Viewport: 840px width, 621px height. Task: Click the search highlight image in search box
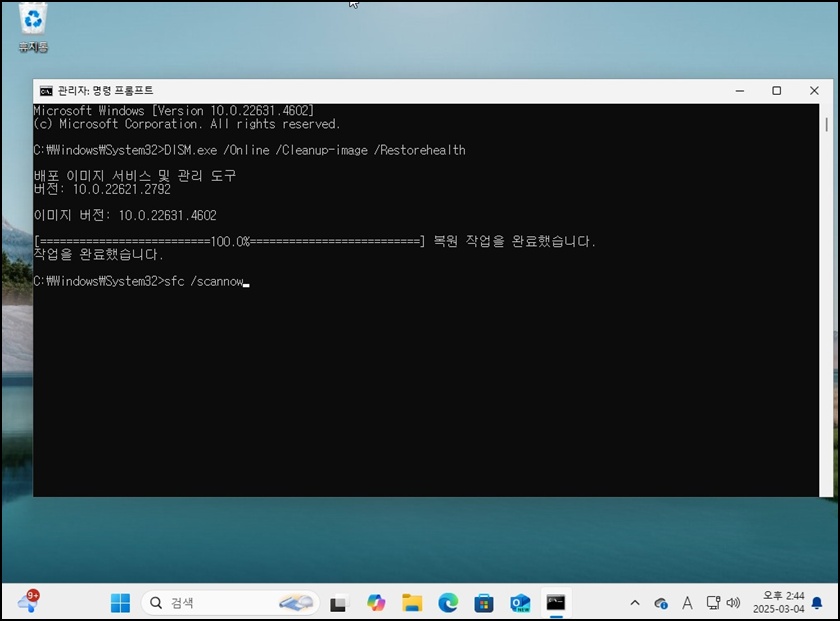[x=296, y=603]
